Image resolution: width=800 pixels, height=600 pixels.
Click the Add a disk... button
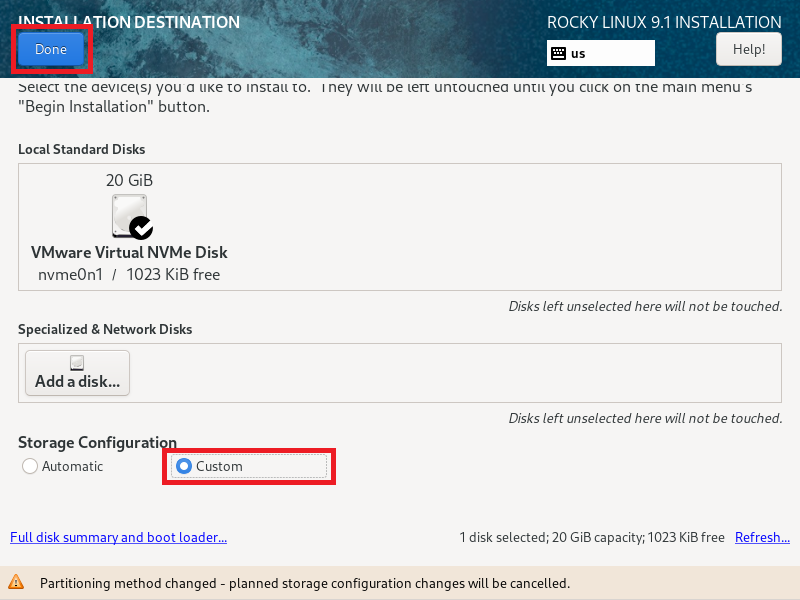[78, 373]
